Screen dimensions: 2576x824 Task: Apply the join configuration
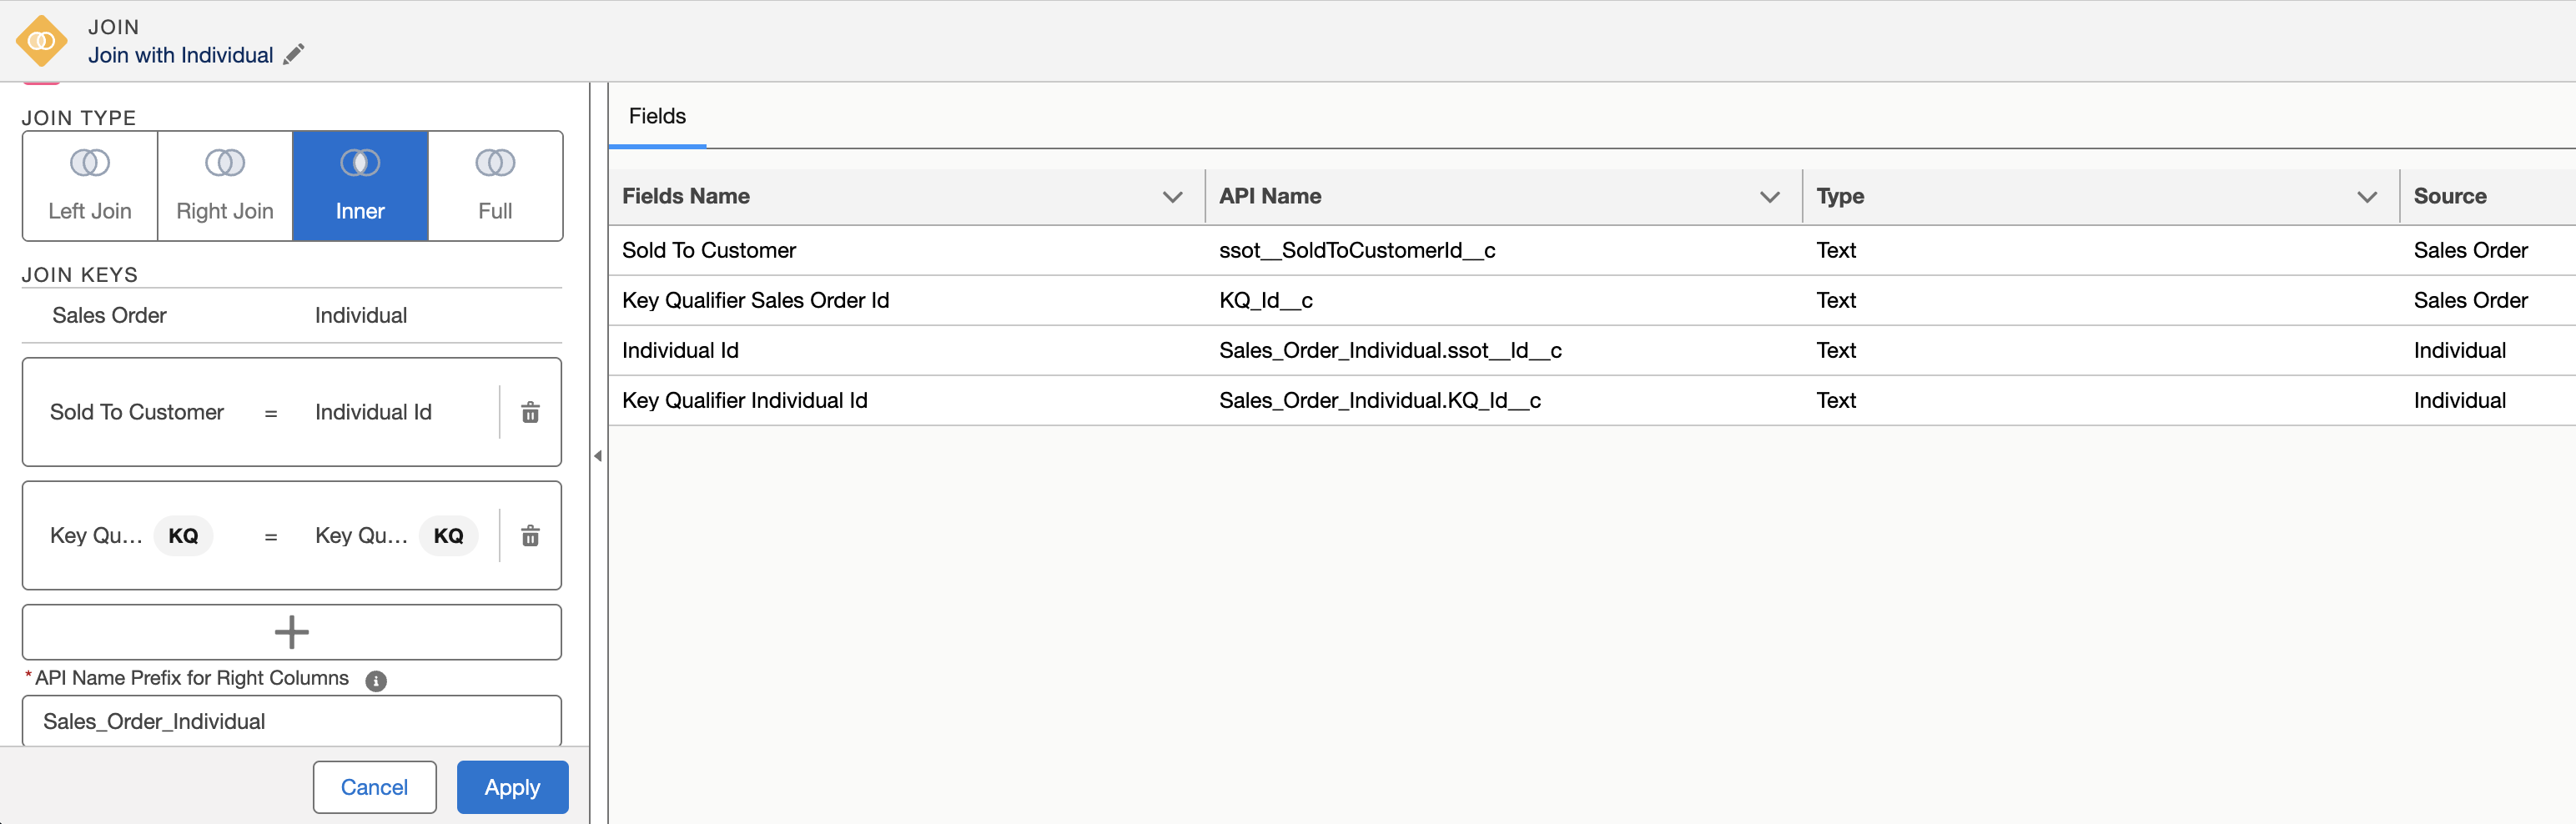point(512,787)
